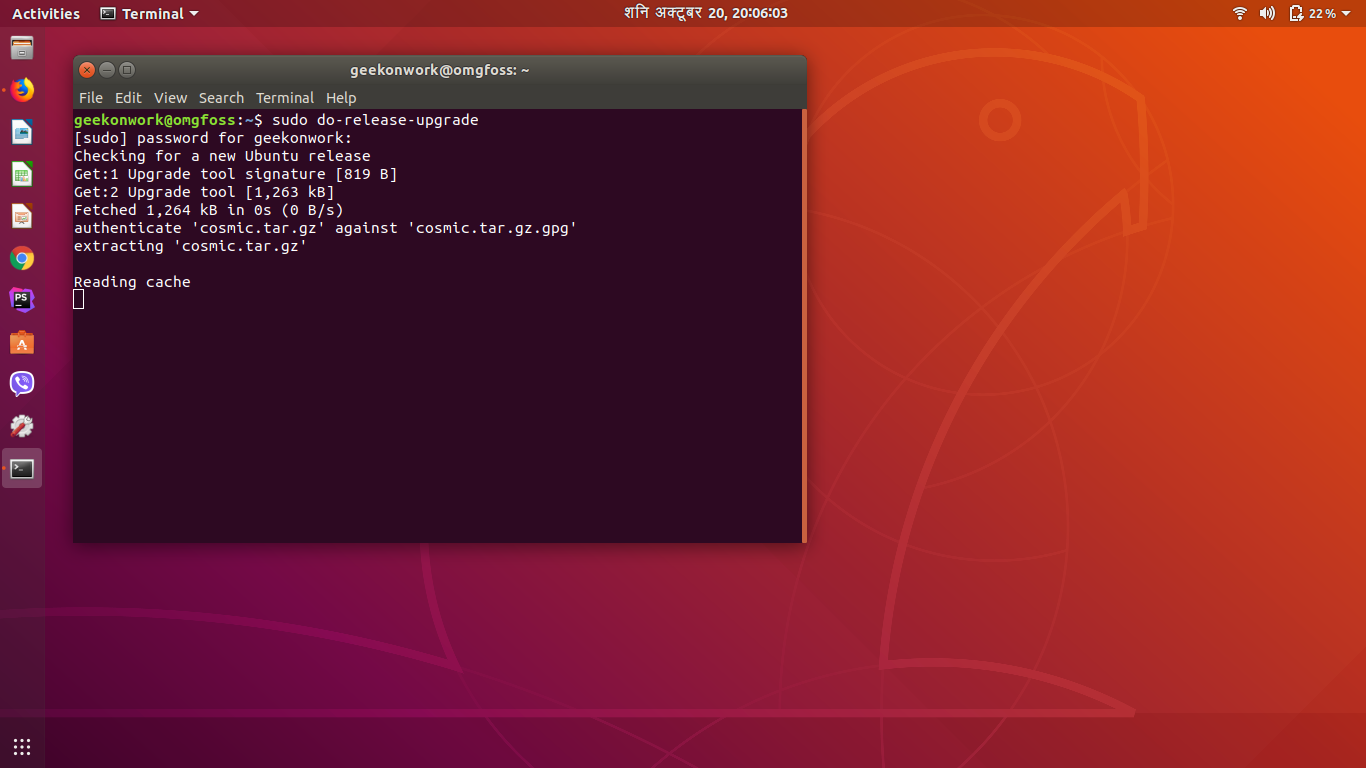Click the 'authenticate cosmic.tar.gz' line
This screenshot has width=1366, height=768.
pos(325,228)
